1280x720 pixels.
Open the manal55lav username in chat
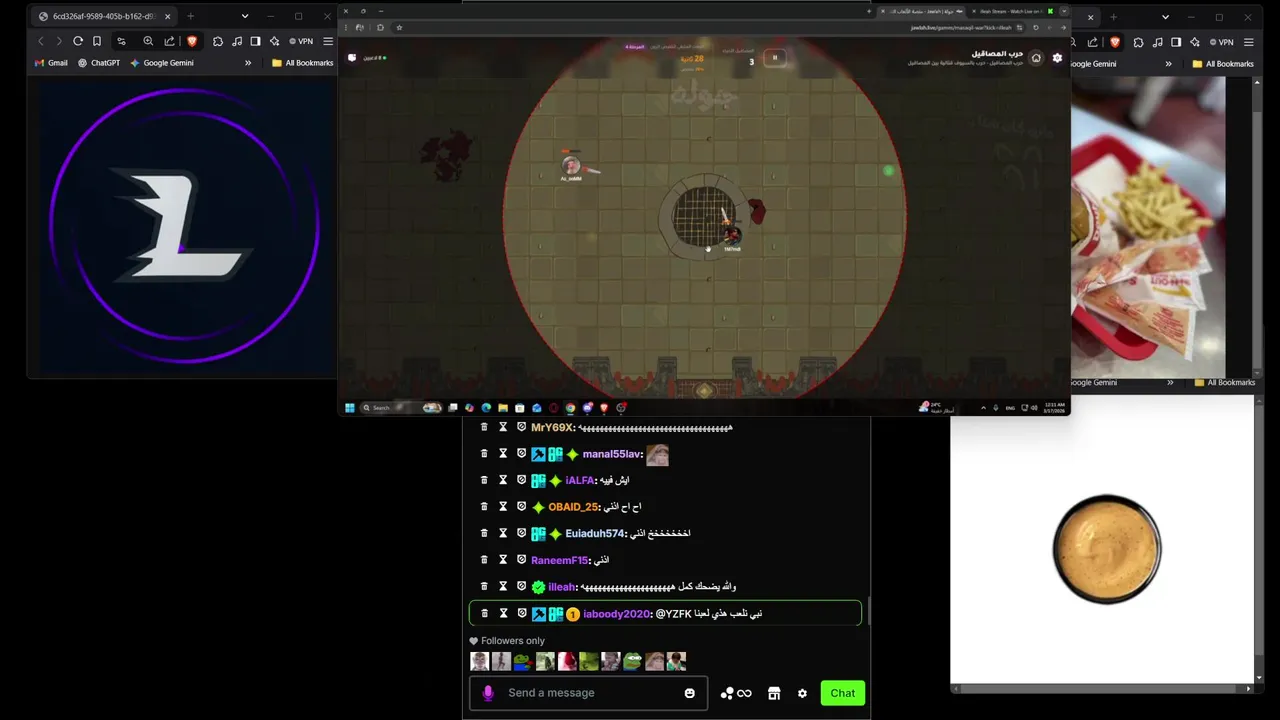pyautogui.click(x=612, y=454)
